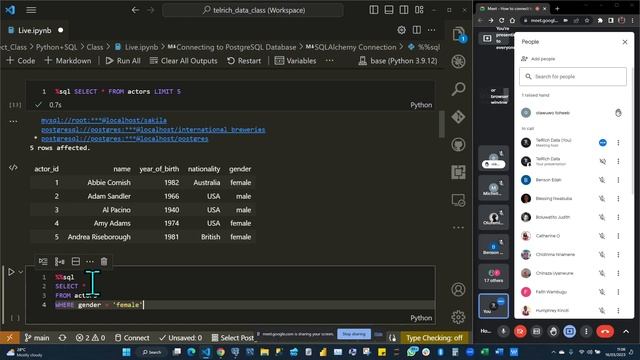Screen dimensions: 640x360
Task: Open cell output actions ellipsis
Action: (x=13, y=121)
